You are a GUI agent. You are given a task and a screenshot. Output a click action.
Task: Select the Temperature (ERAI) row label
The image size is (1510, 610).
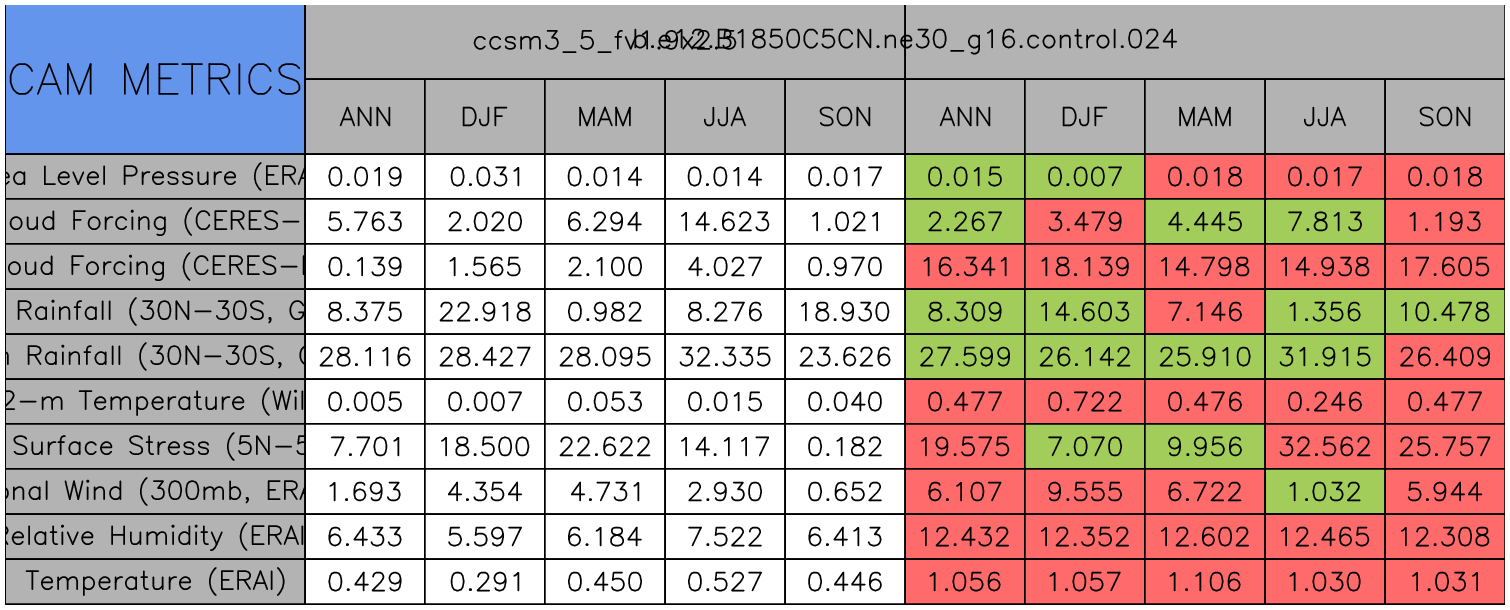coord(155,581)
